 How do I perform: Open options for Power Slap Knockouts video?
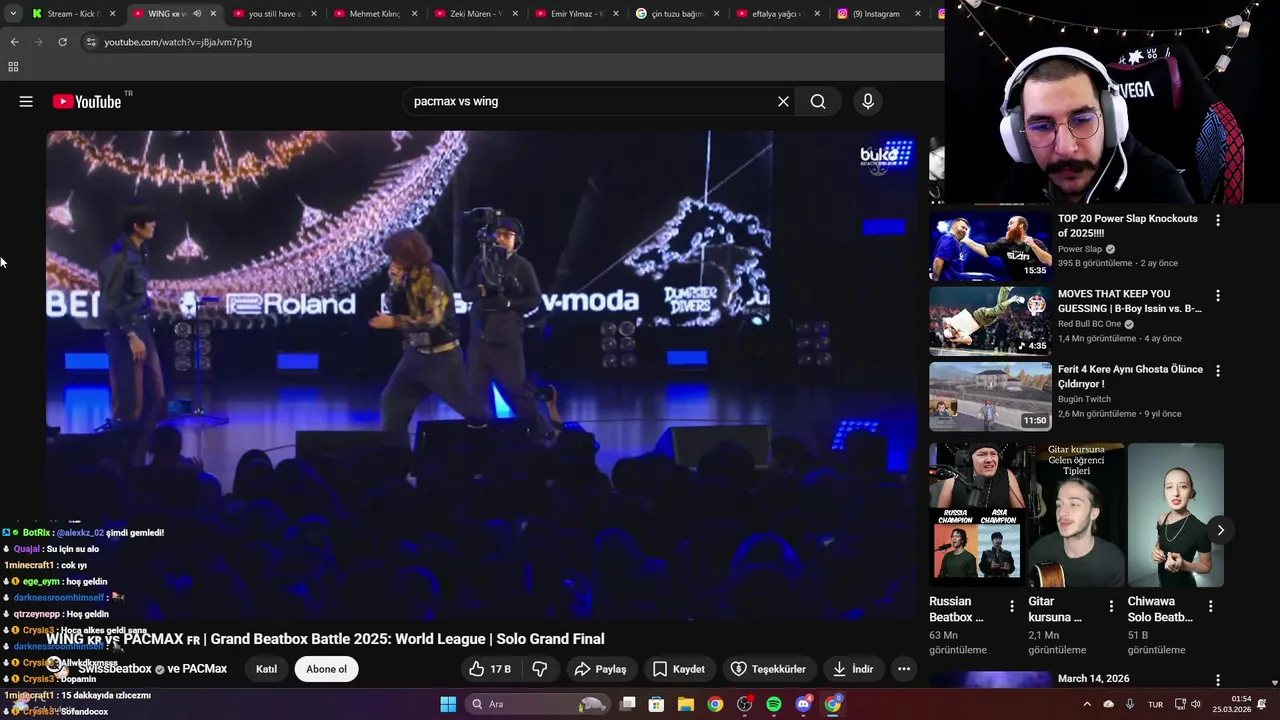[x=1218, y=220]
